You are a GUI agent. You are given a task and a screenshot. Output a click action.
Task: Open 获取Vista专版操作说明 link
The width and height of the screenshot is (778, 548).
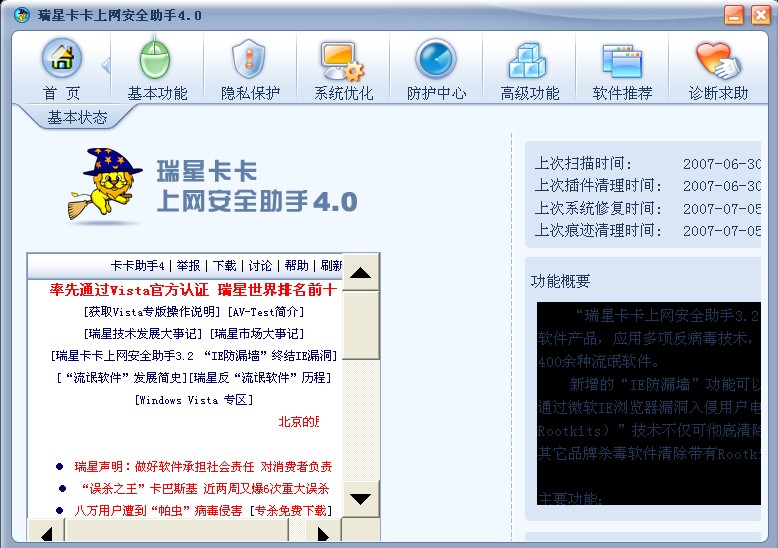coord(152,312)
